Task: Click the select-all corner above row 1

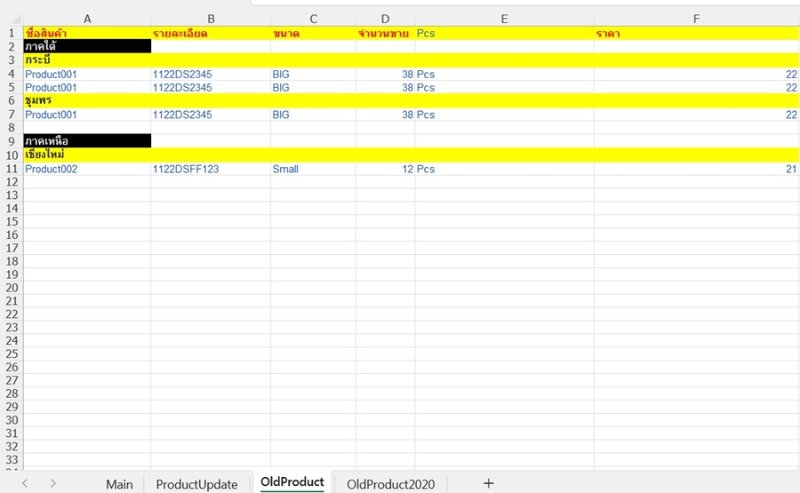Action: (11, 18)
